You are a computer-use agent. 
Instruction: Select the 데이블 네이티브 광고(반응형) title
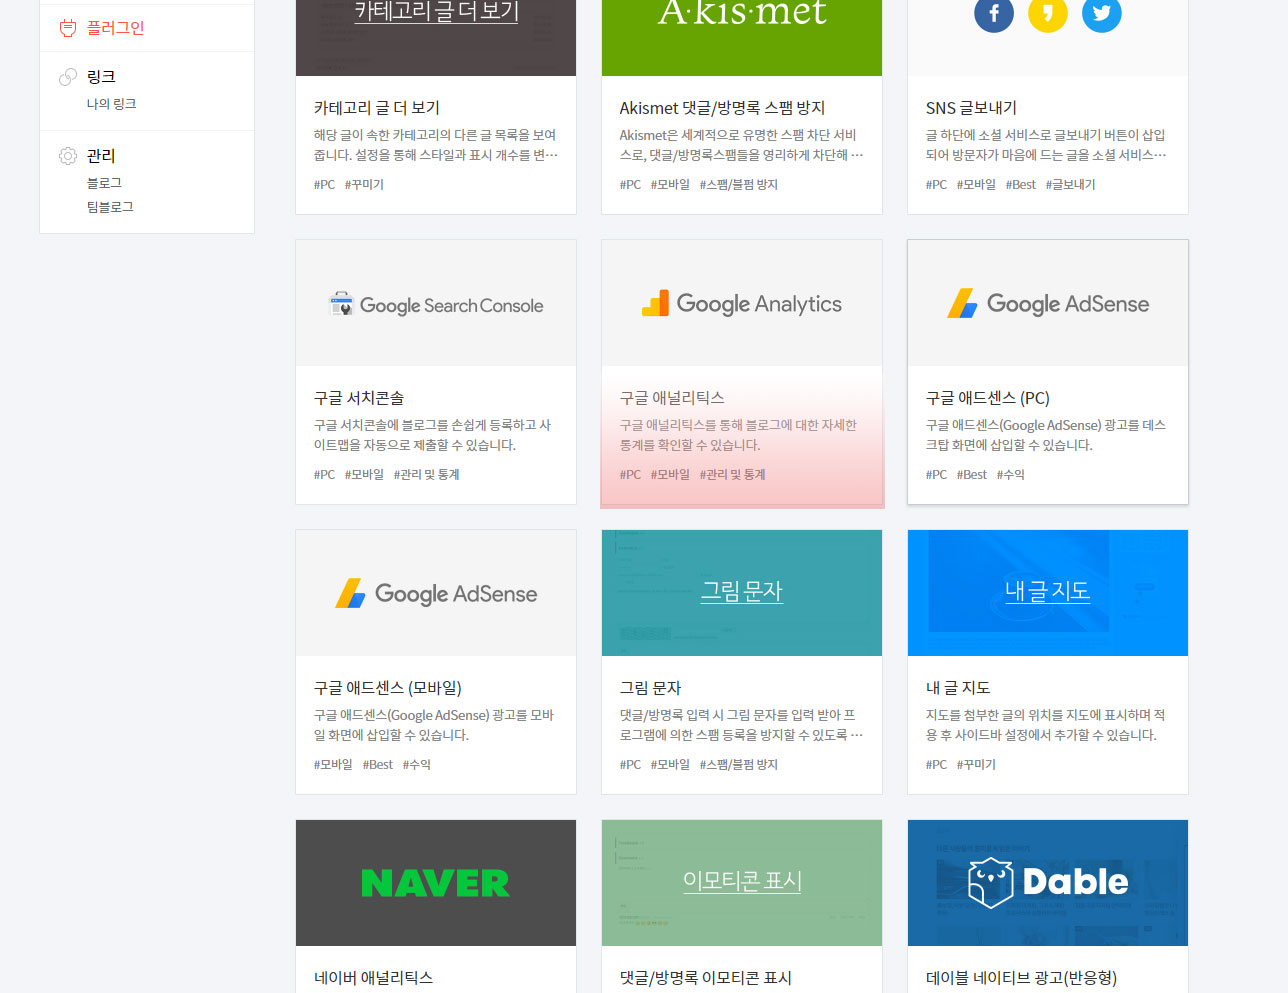[x=1022, y=978]
